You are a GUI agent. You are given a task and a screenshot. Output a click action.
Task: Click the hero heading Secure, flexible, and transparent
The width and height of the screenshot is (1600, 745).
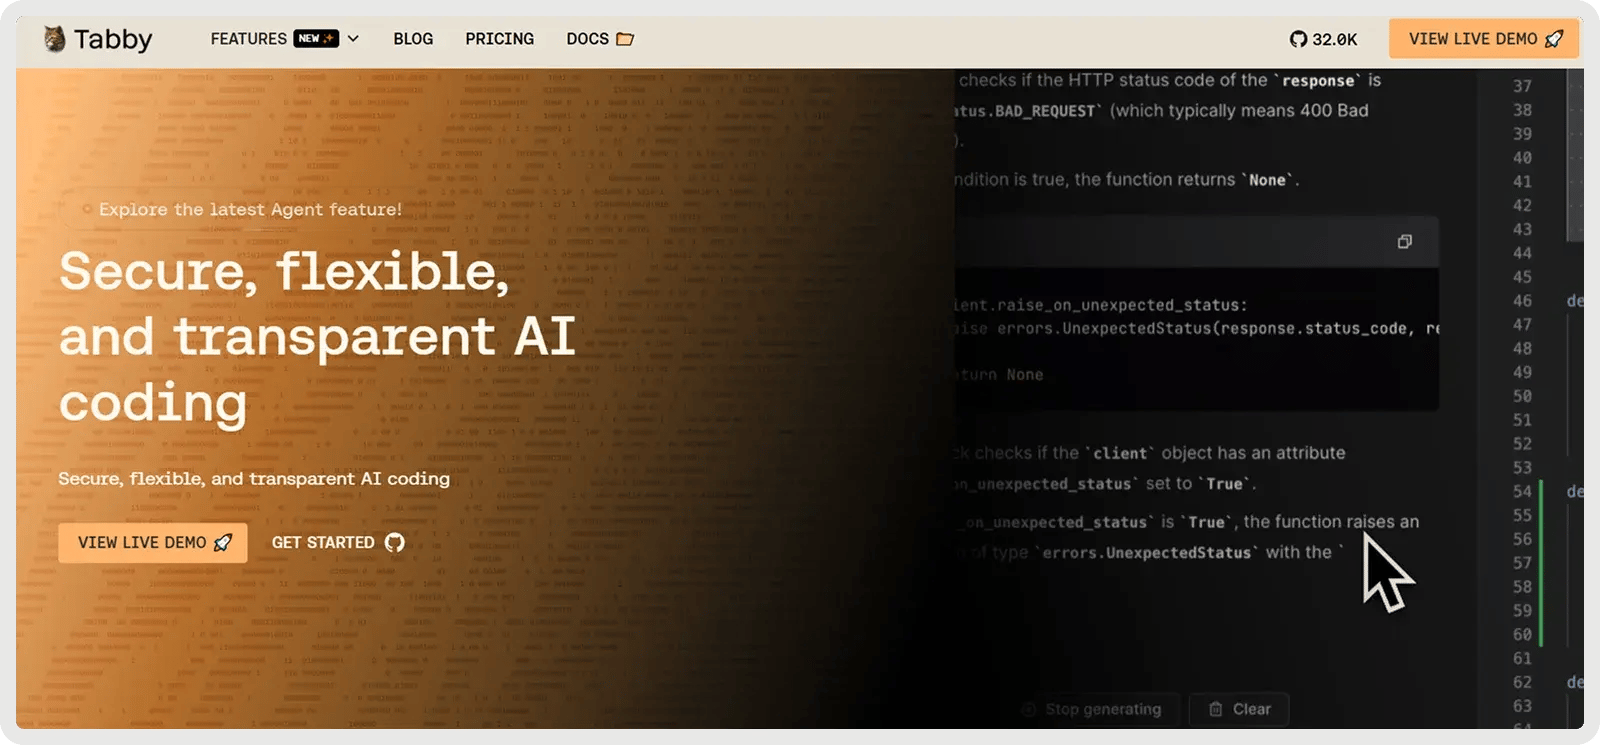click(317, 337)
